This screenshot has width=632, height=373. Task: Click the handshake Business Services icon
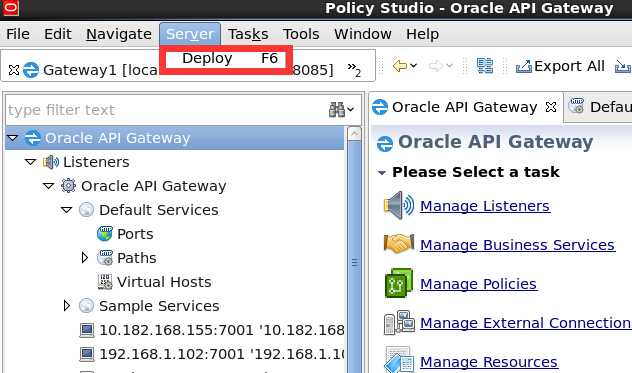[399, 244]
